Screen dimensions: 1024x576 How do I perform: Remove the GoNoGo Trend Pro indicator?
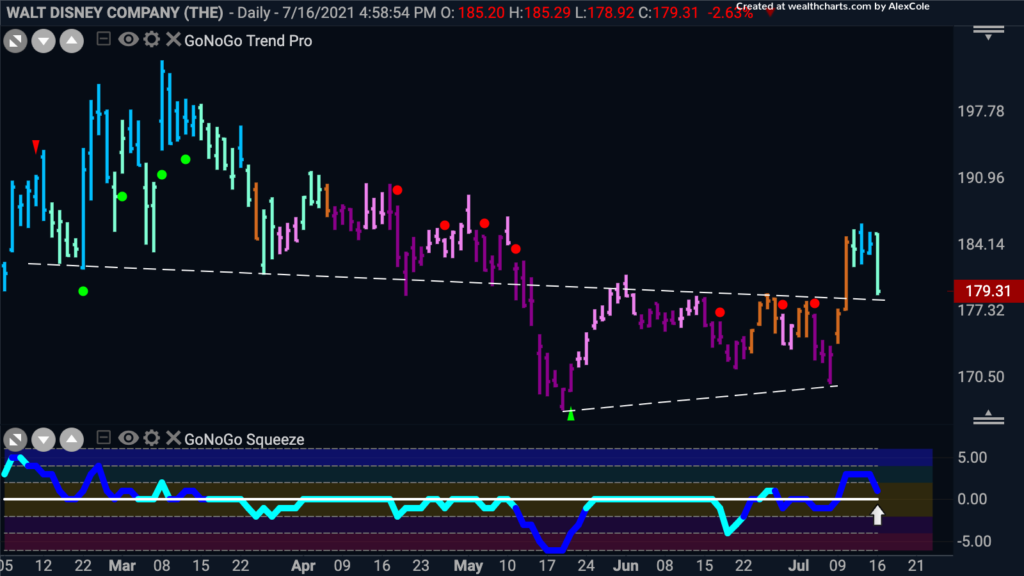click(173, 40)
